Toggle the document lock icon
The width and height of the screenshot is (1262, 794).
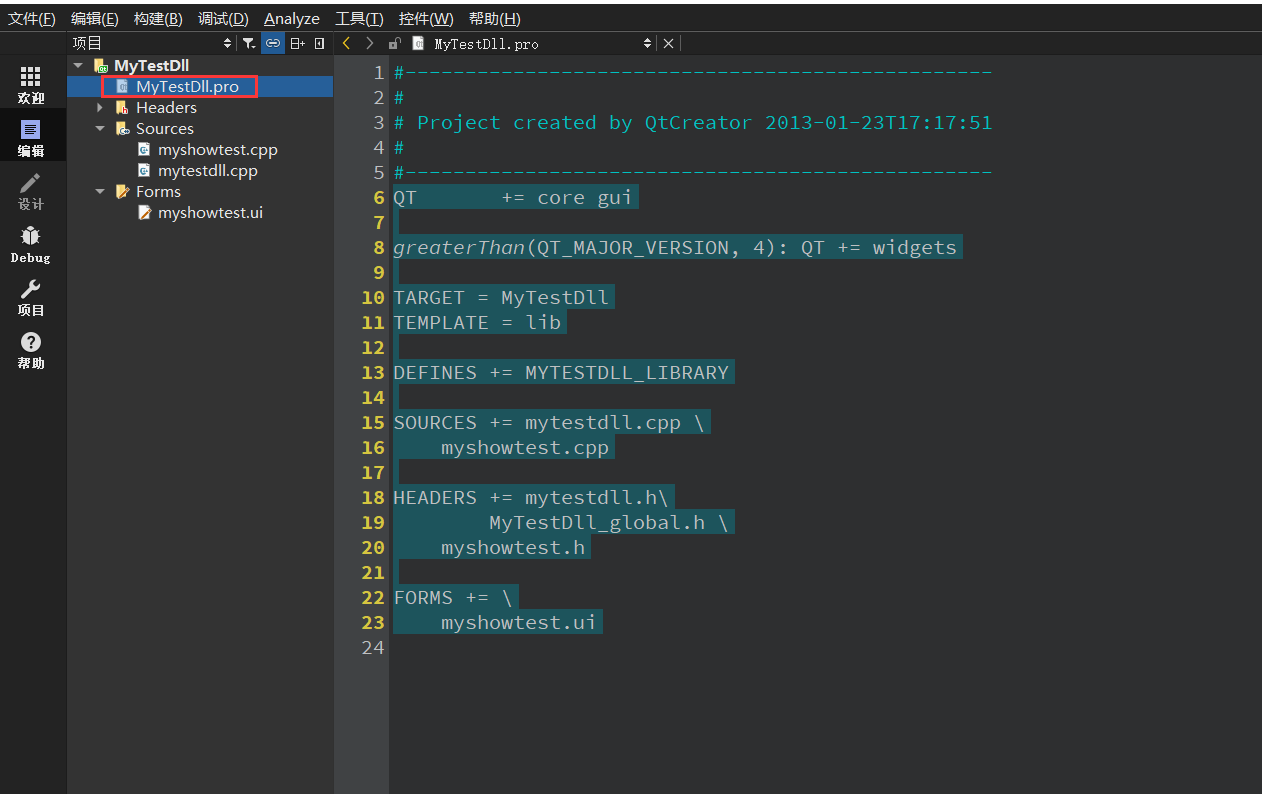click(393, 43)
